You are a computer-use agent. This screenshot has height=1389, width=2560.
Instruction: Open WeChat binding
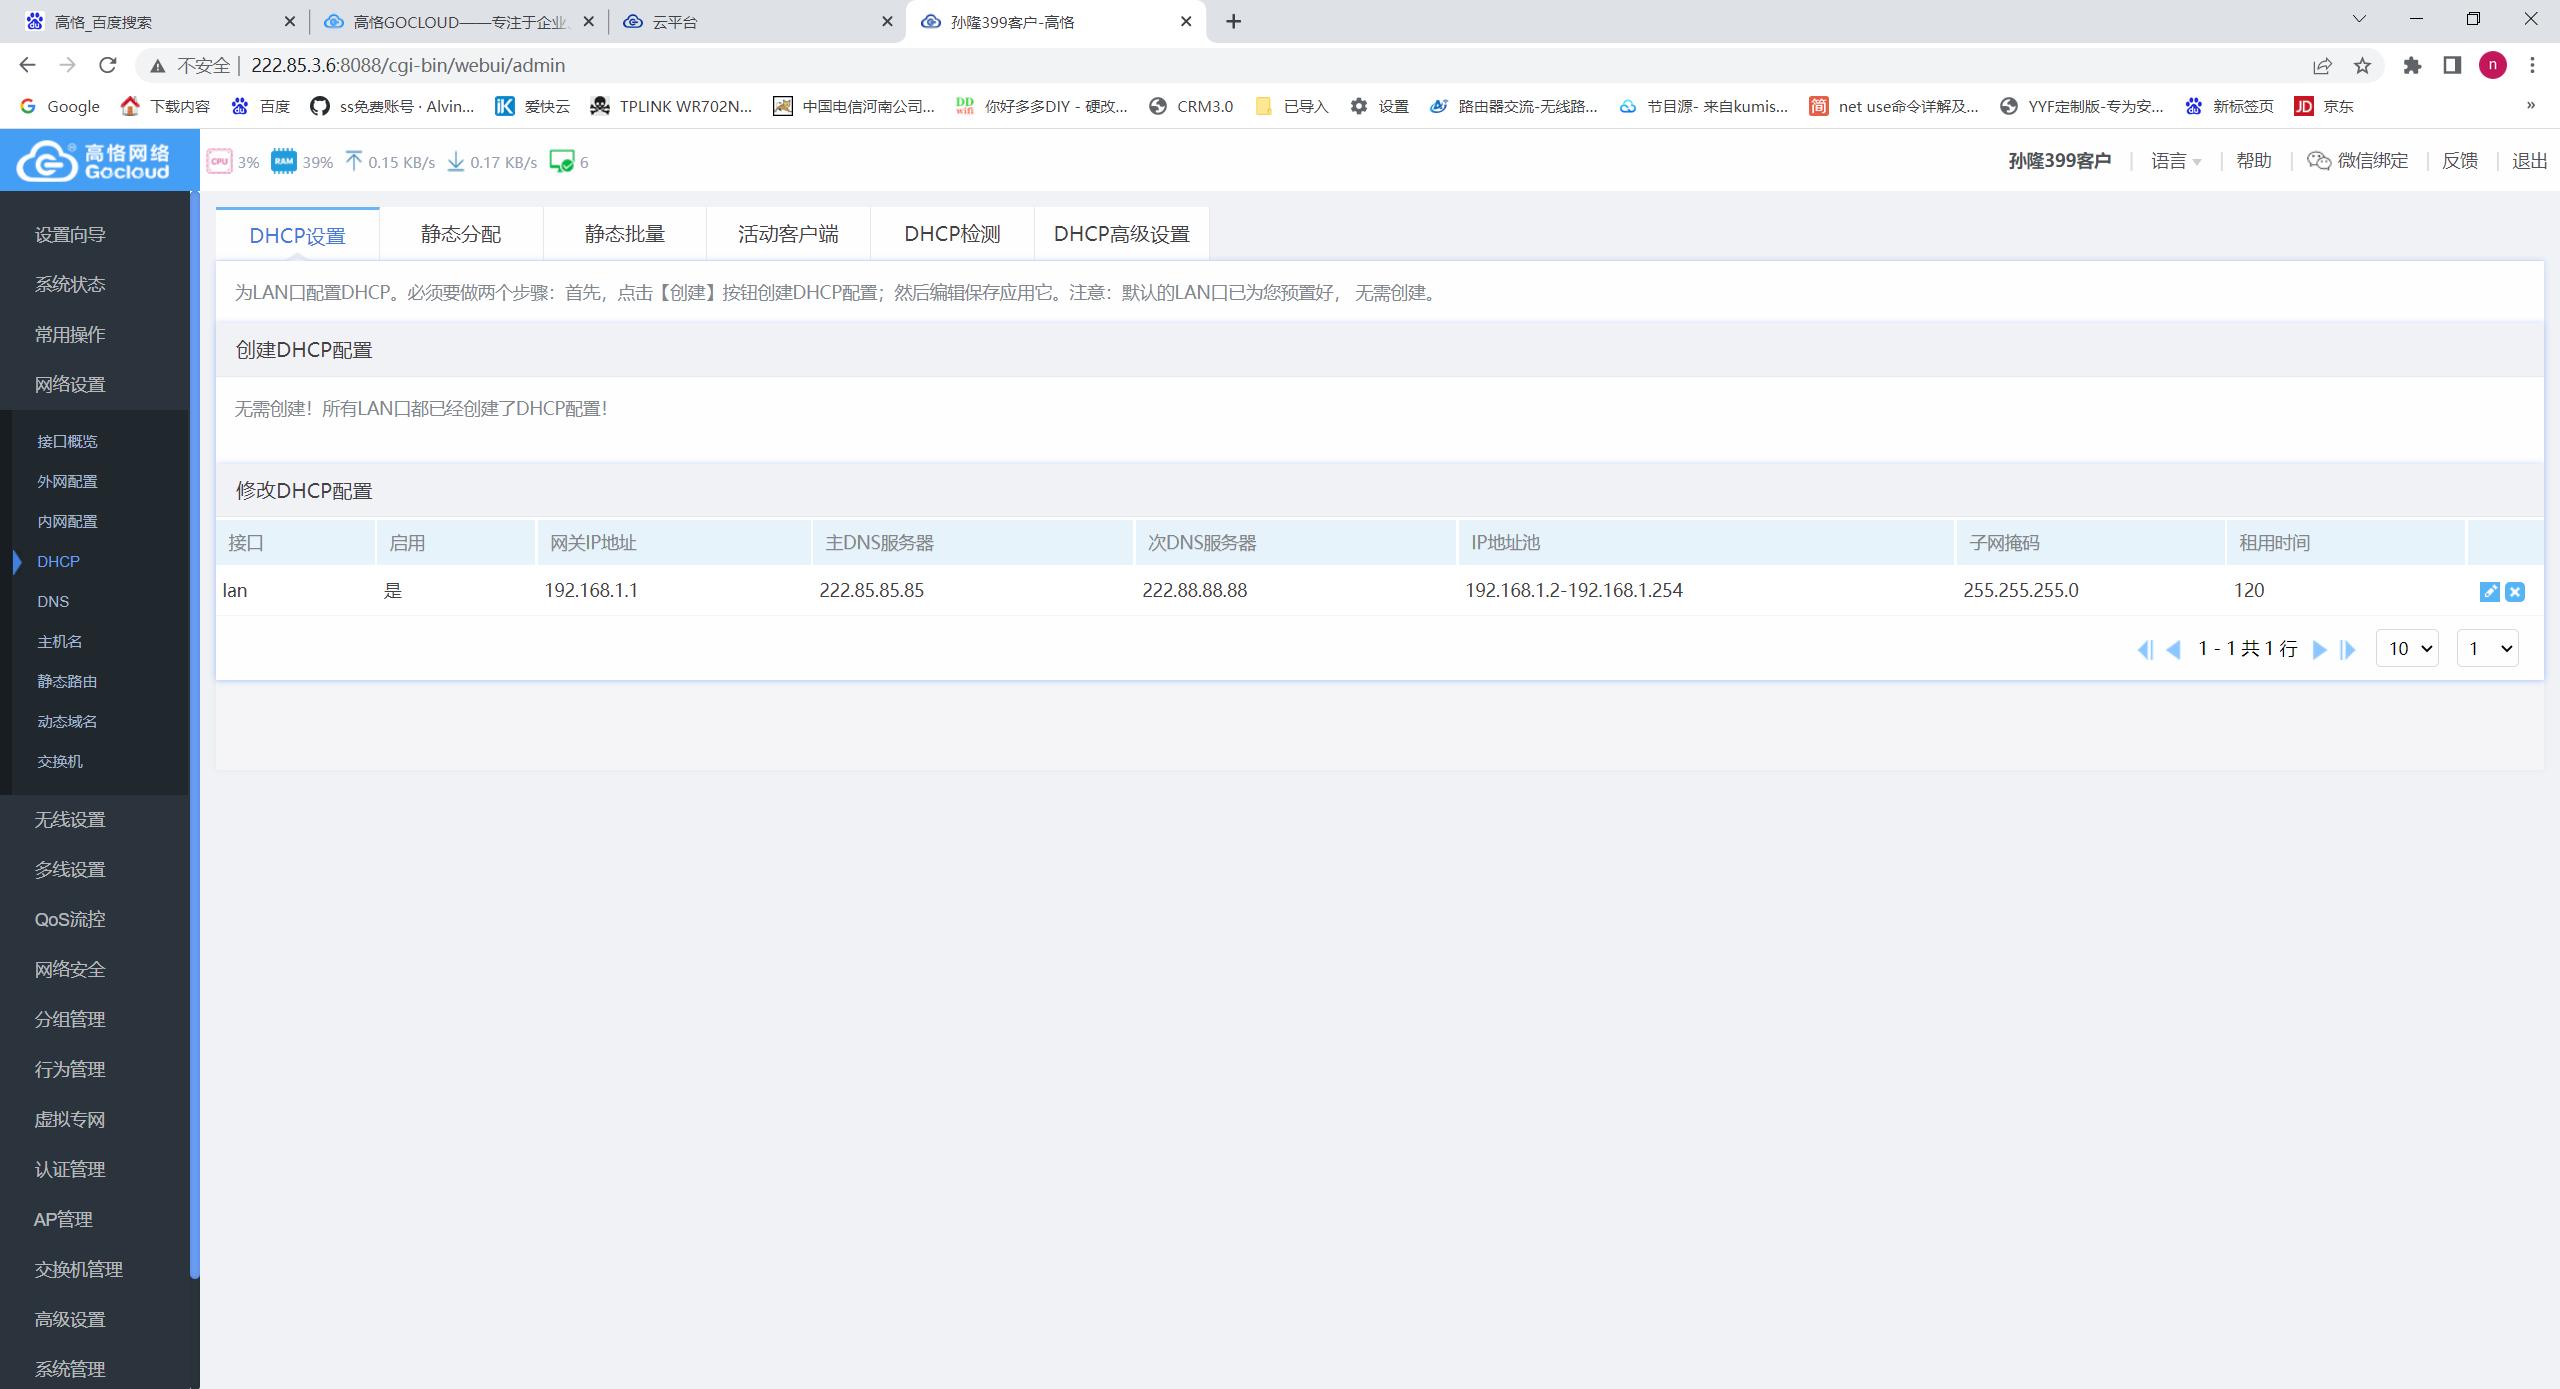[x=2357, y=161]
